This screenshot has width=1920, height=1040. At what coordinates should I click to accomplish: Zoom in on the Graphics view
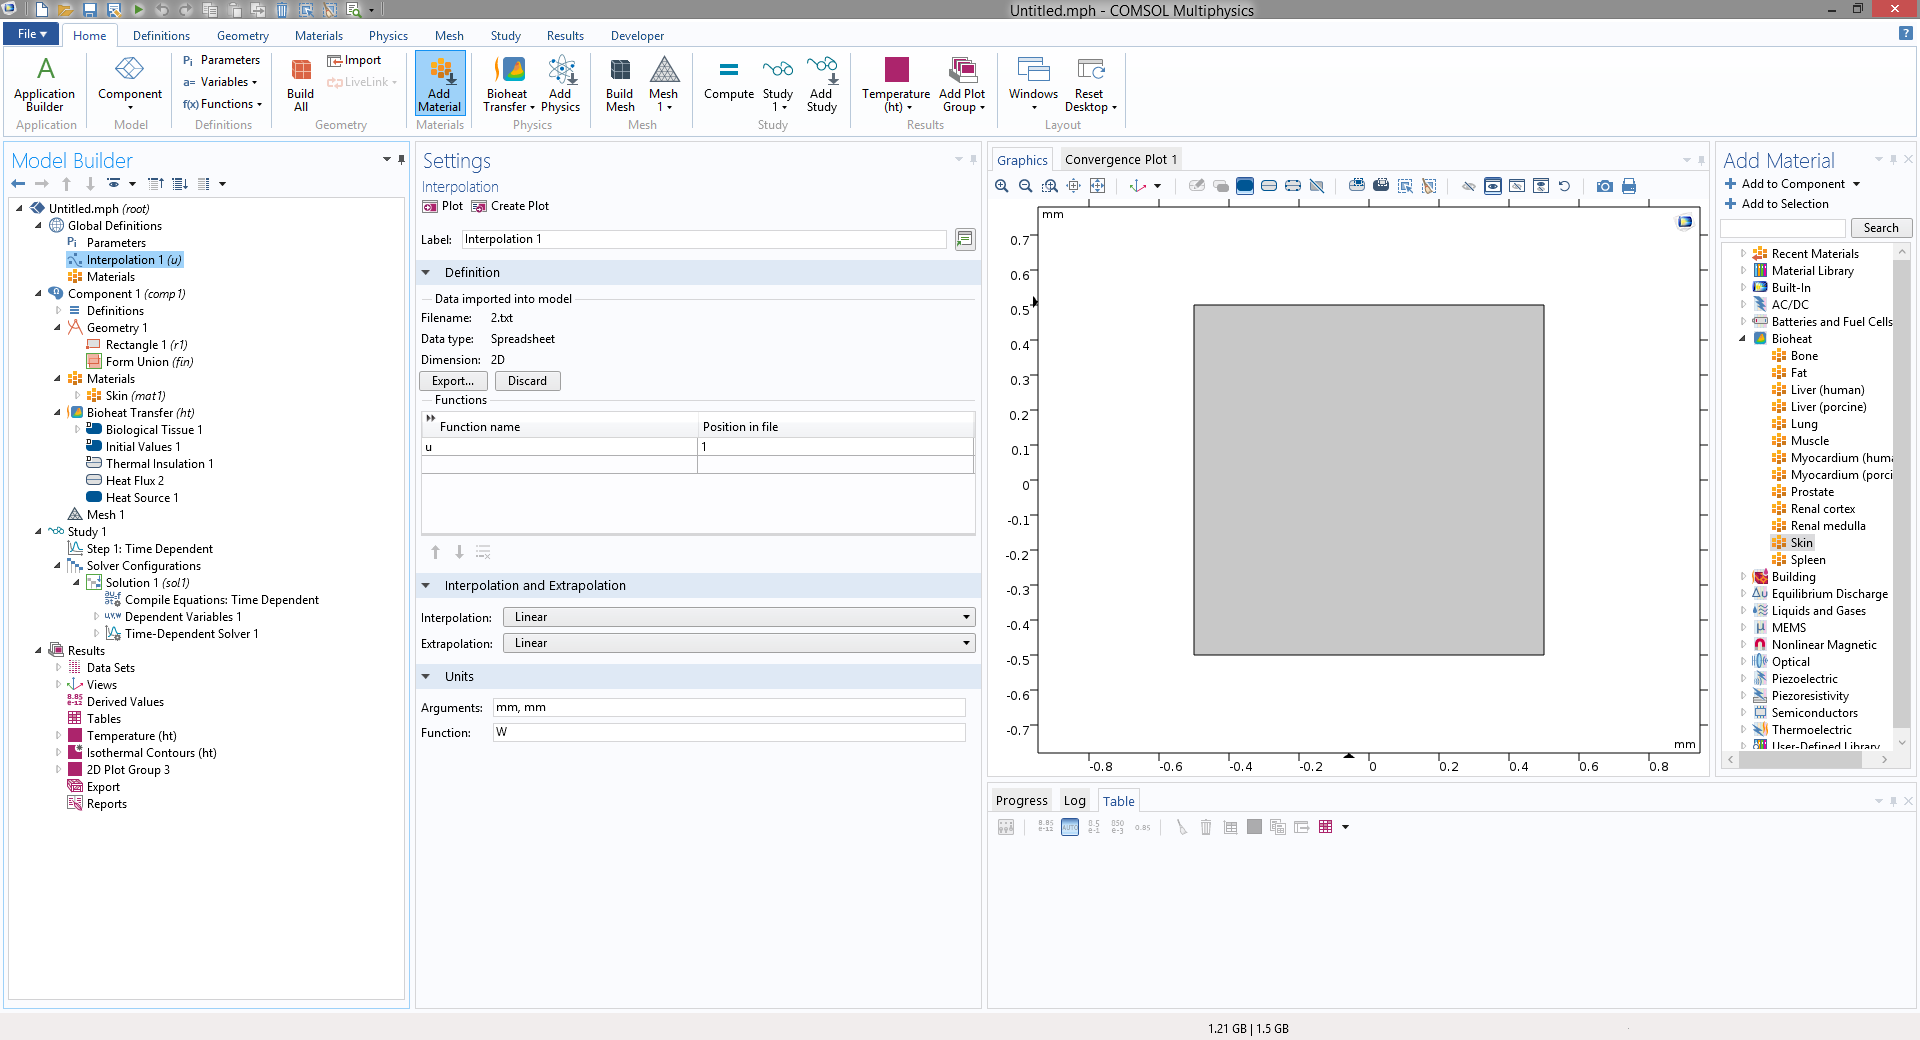tap(1001, 186)
